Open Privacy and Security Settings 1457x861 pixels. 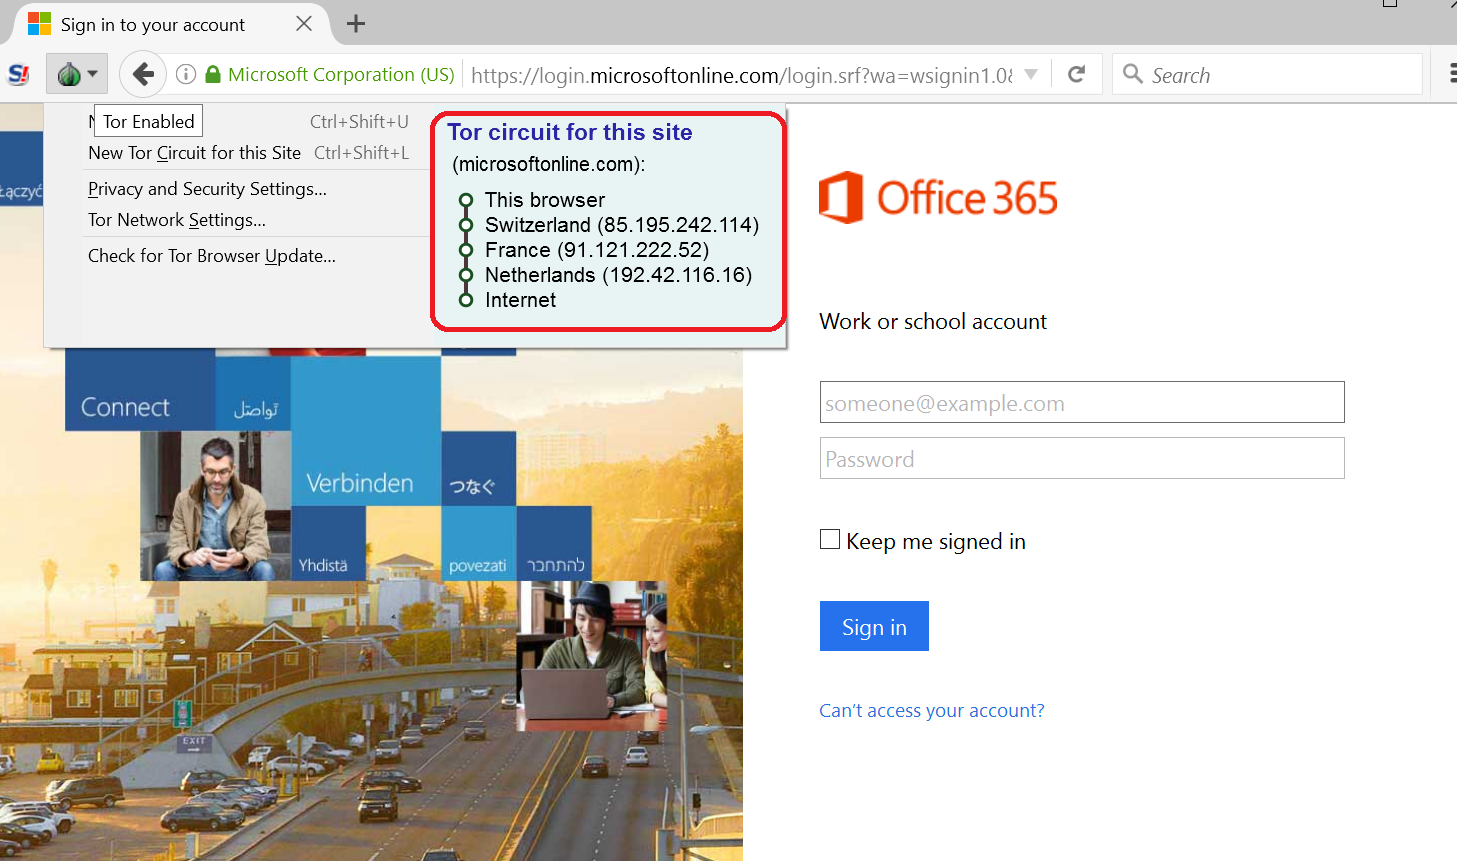click(207, 189)
